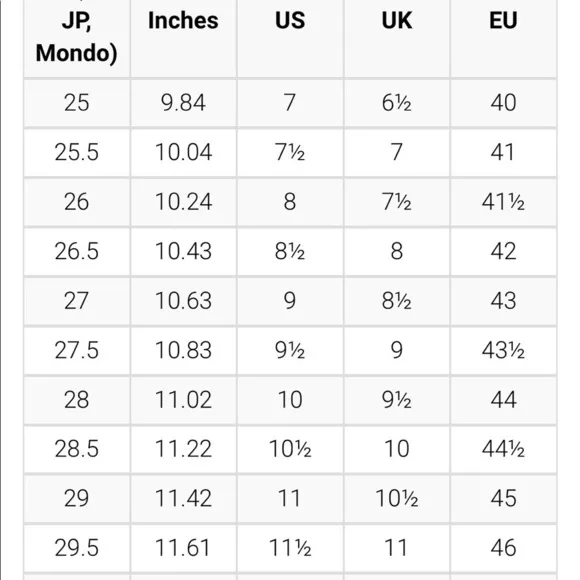Select UK size 10½ cell
Screen dimensions: 580x580
point(397,499)
